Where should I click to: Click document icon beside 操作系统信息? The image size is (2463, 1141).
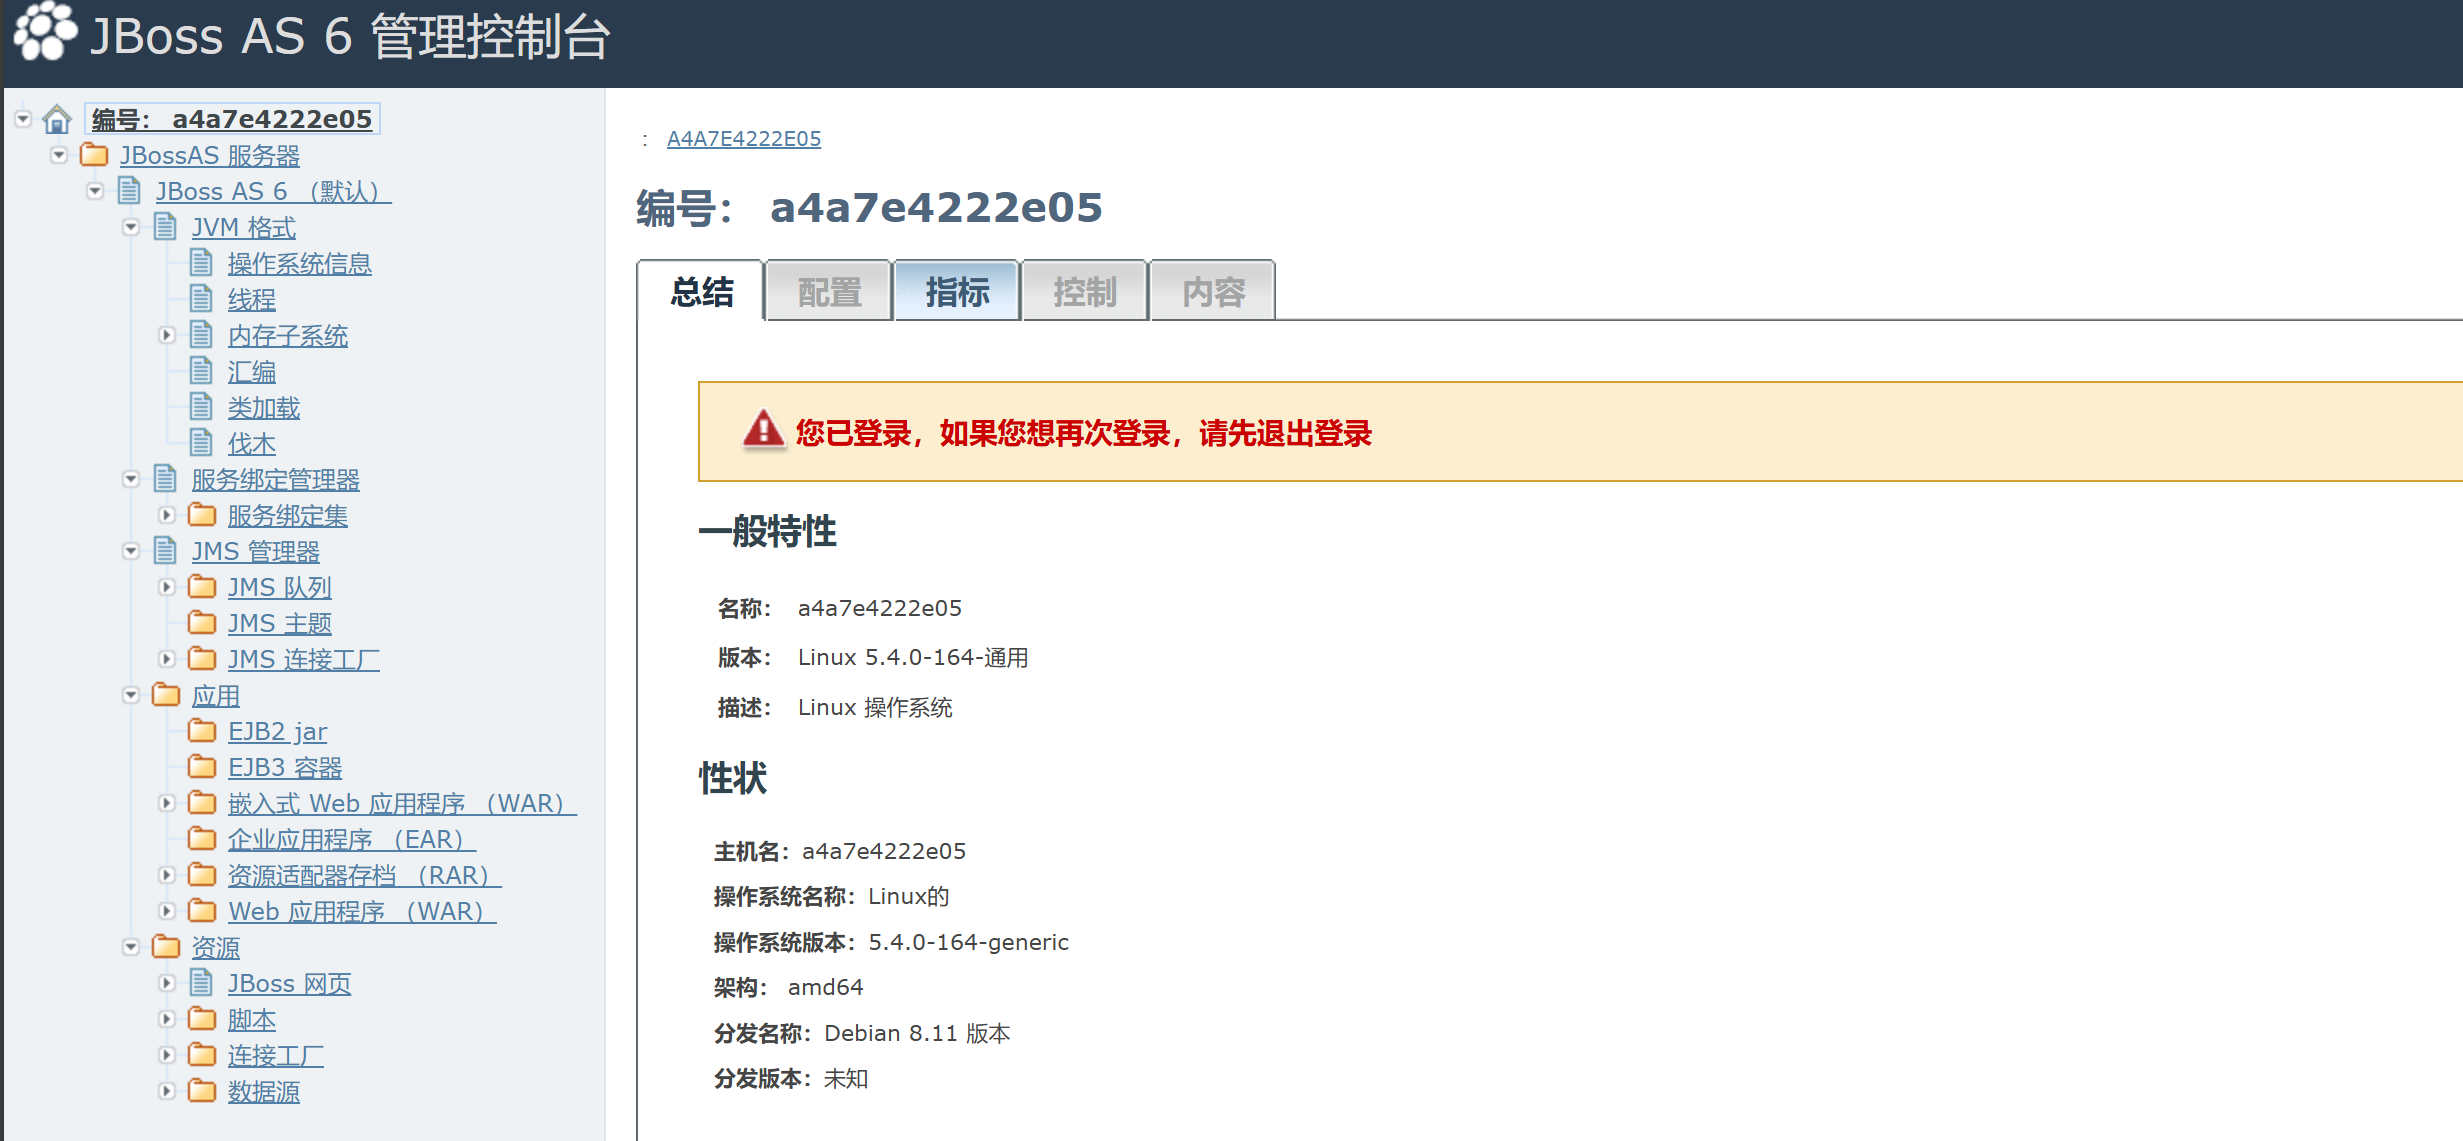(x=201, y=262)
